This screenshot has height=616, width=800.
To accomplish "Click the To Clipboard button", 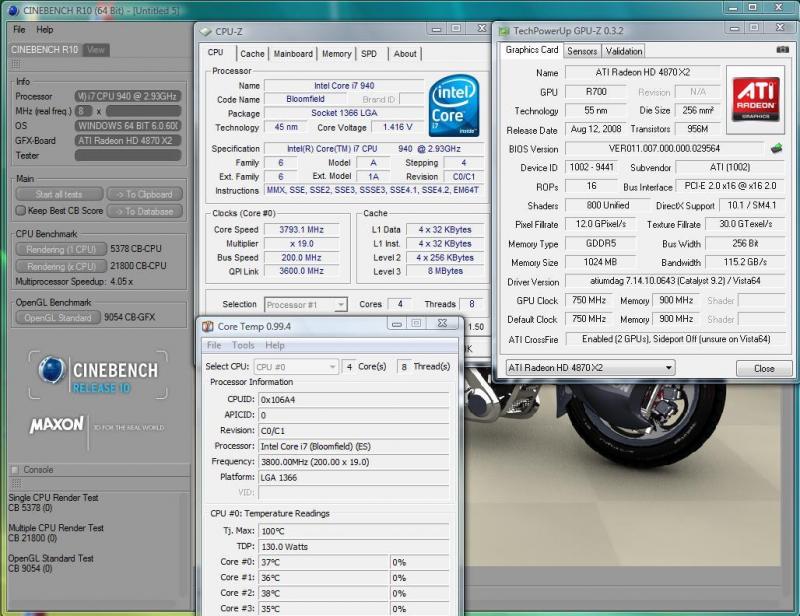I will (x=145, y=194).
